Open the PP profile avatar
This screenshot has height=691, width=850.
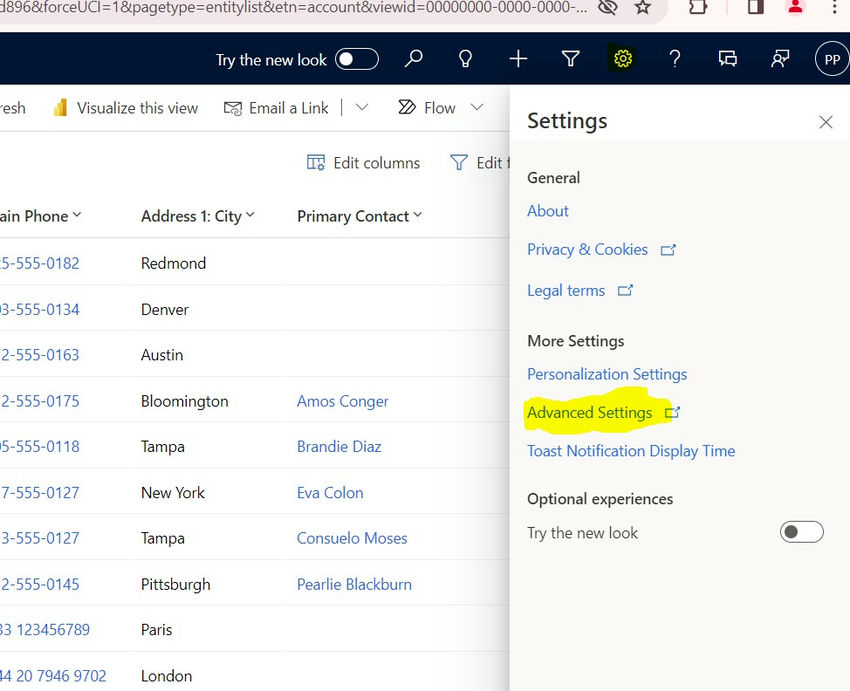tap(831, 59)
